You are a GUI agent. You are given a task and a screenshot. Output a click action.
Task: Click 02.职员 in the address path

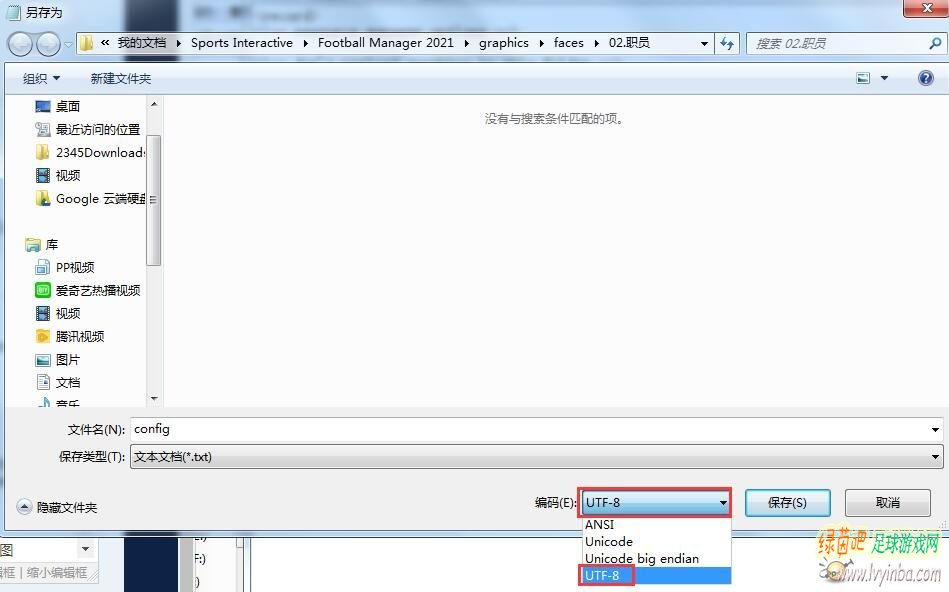click(x=629, y=43)
